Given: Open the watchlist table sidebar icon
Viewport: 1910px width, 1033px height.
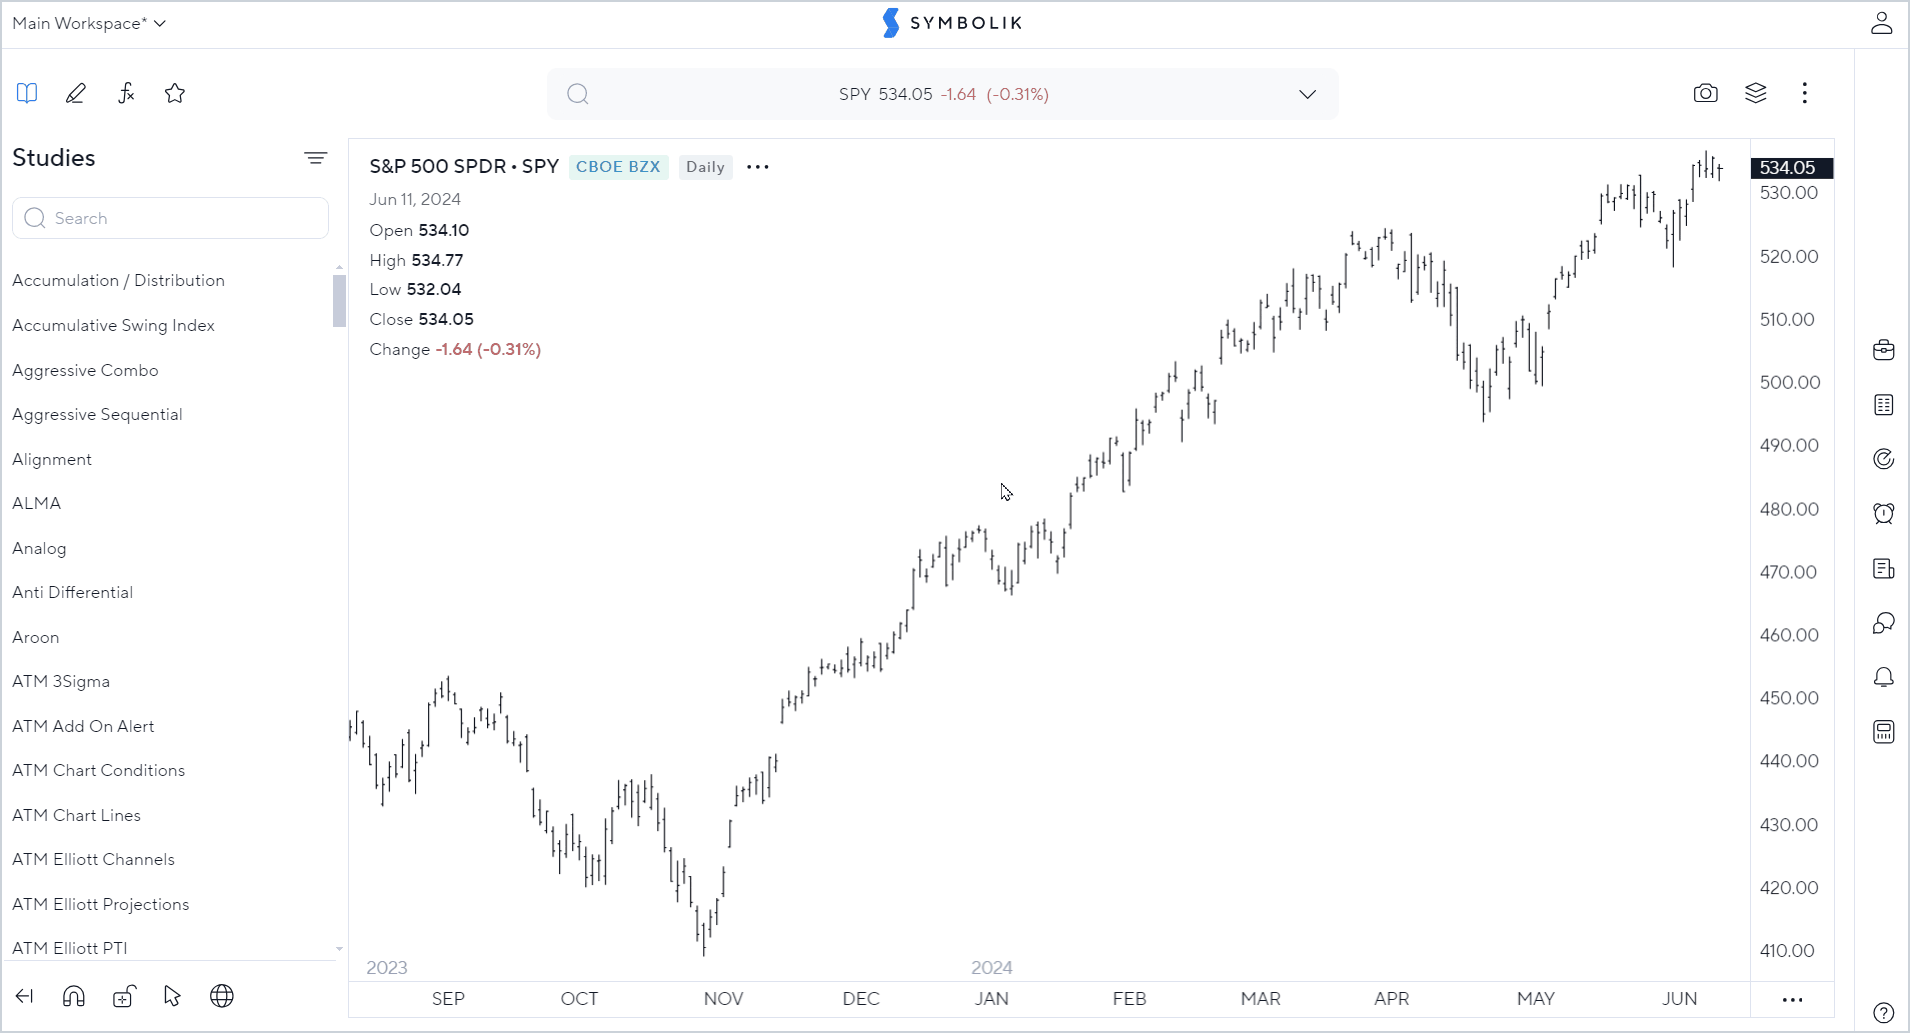Looking at the screenshot, I should [1884, 405].
